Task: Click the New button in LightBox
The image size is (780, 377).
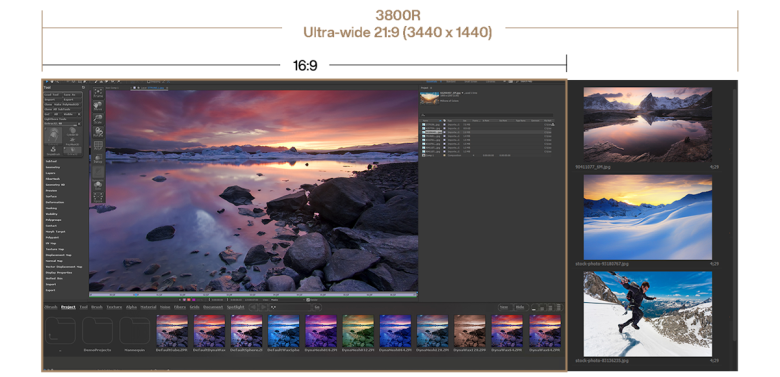Action: 505,307
